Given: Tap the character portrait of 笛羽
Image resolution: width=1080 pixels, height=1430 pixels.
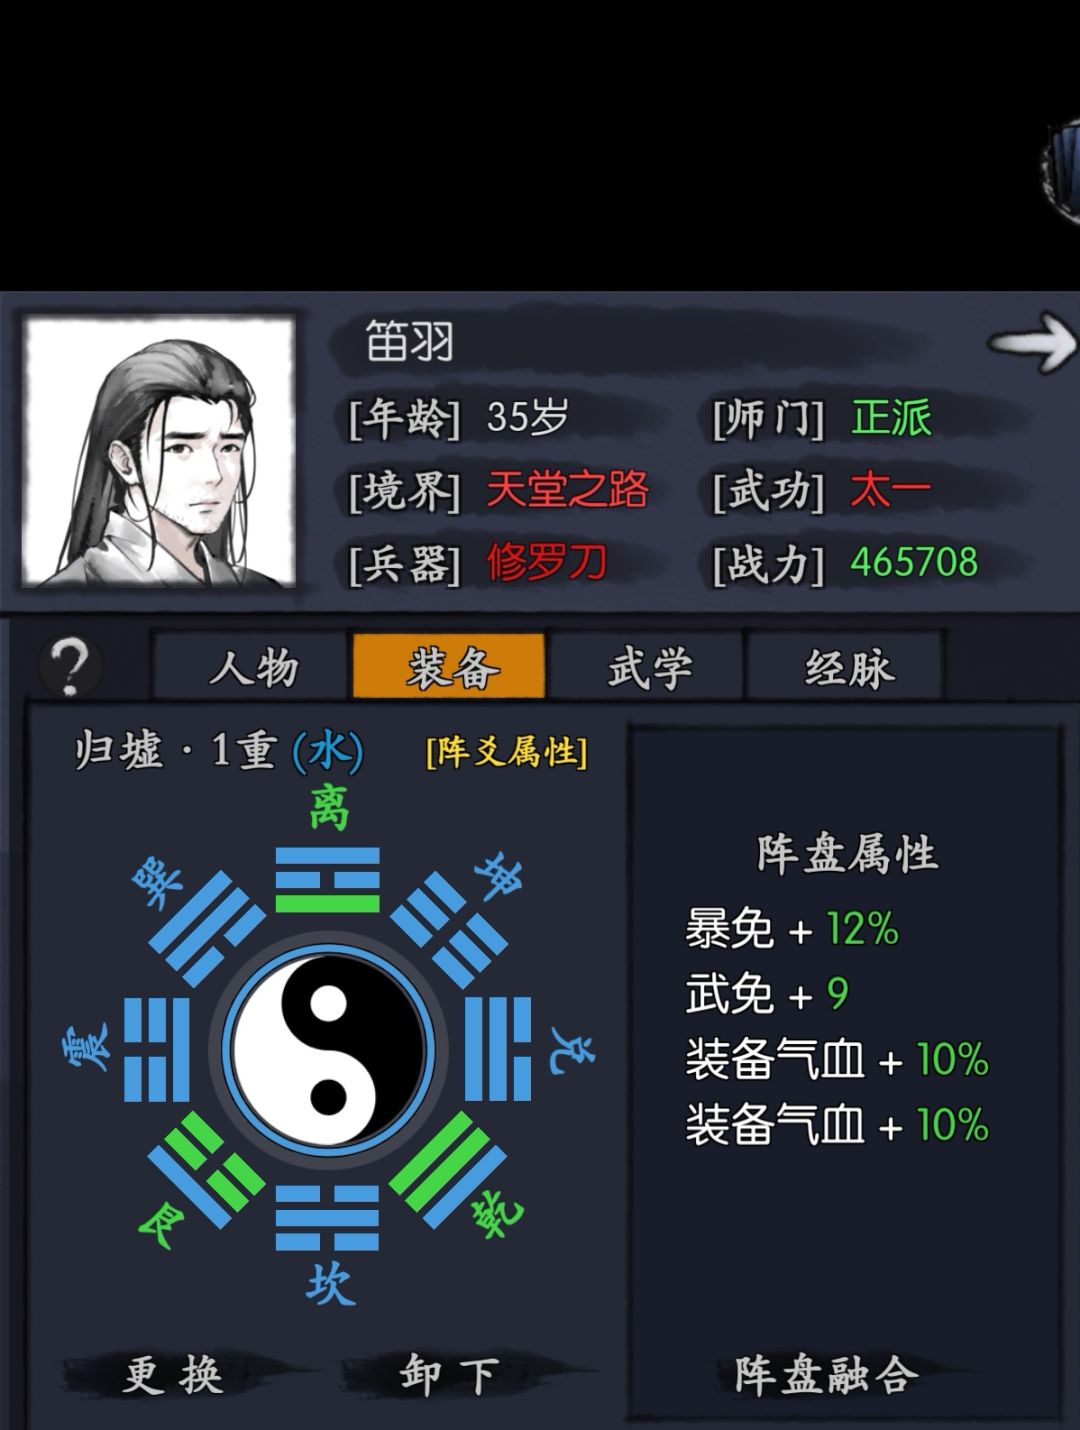Looking at the screenshot, I should (x=160, y=452).
